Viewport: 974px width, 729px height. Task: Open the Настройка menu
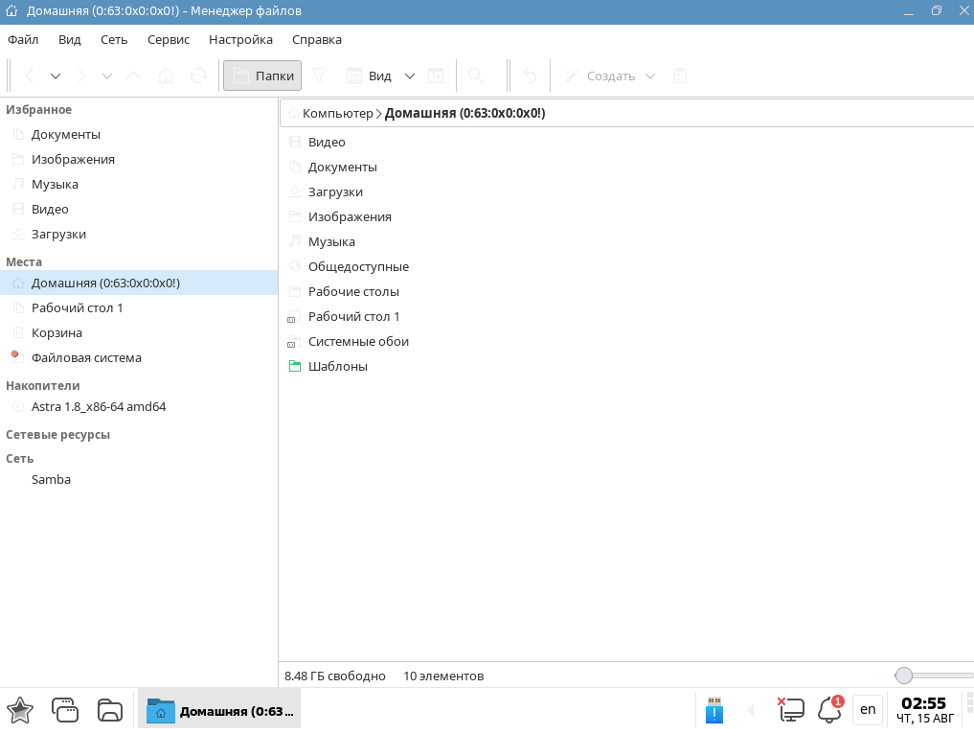pos(240,40)
